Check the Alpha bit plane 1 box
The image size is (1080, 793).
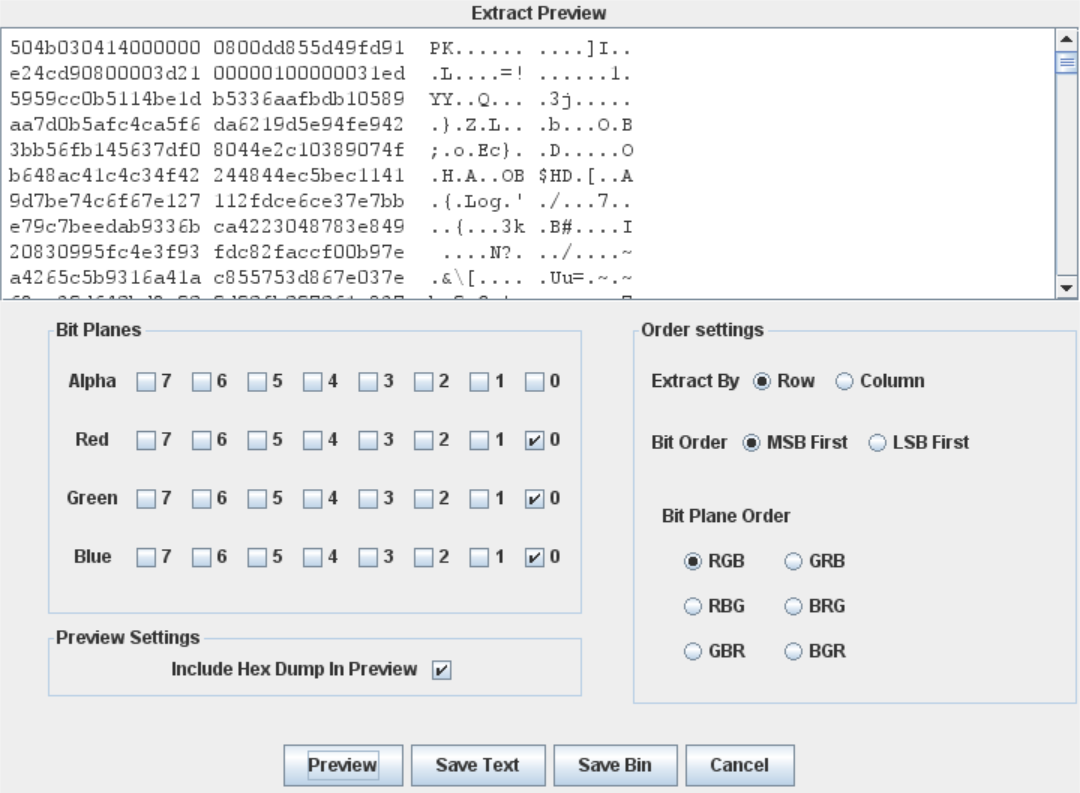tap(479, 382)
